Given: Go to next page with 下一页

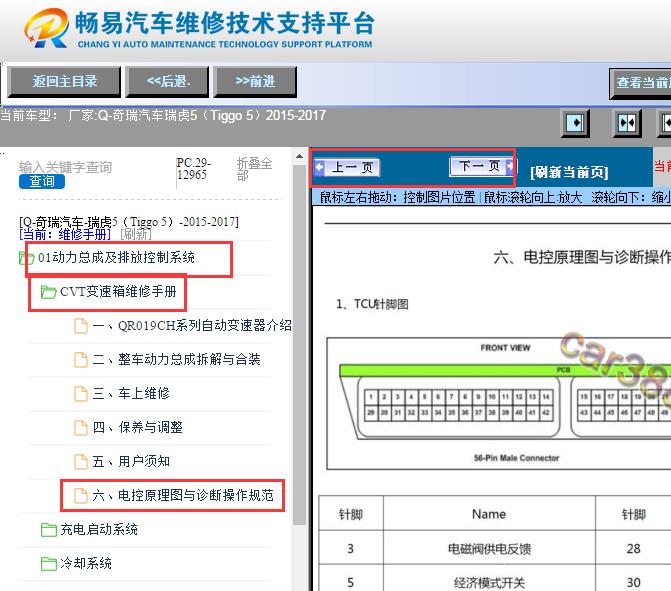Looking at the screenshot, I should 481,166.
